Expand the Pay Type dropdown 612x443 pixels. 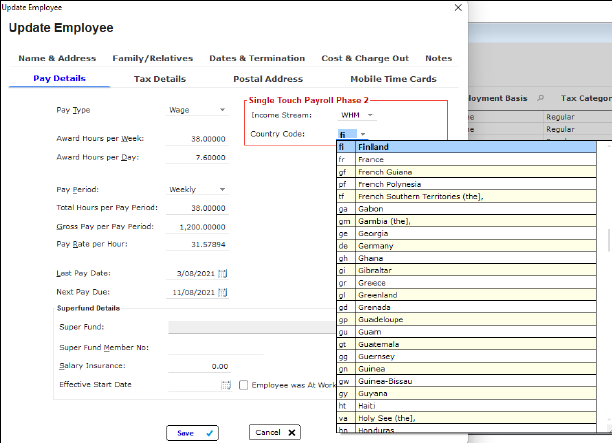[222, 110]
